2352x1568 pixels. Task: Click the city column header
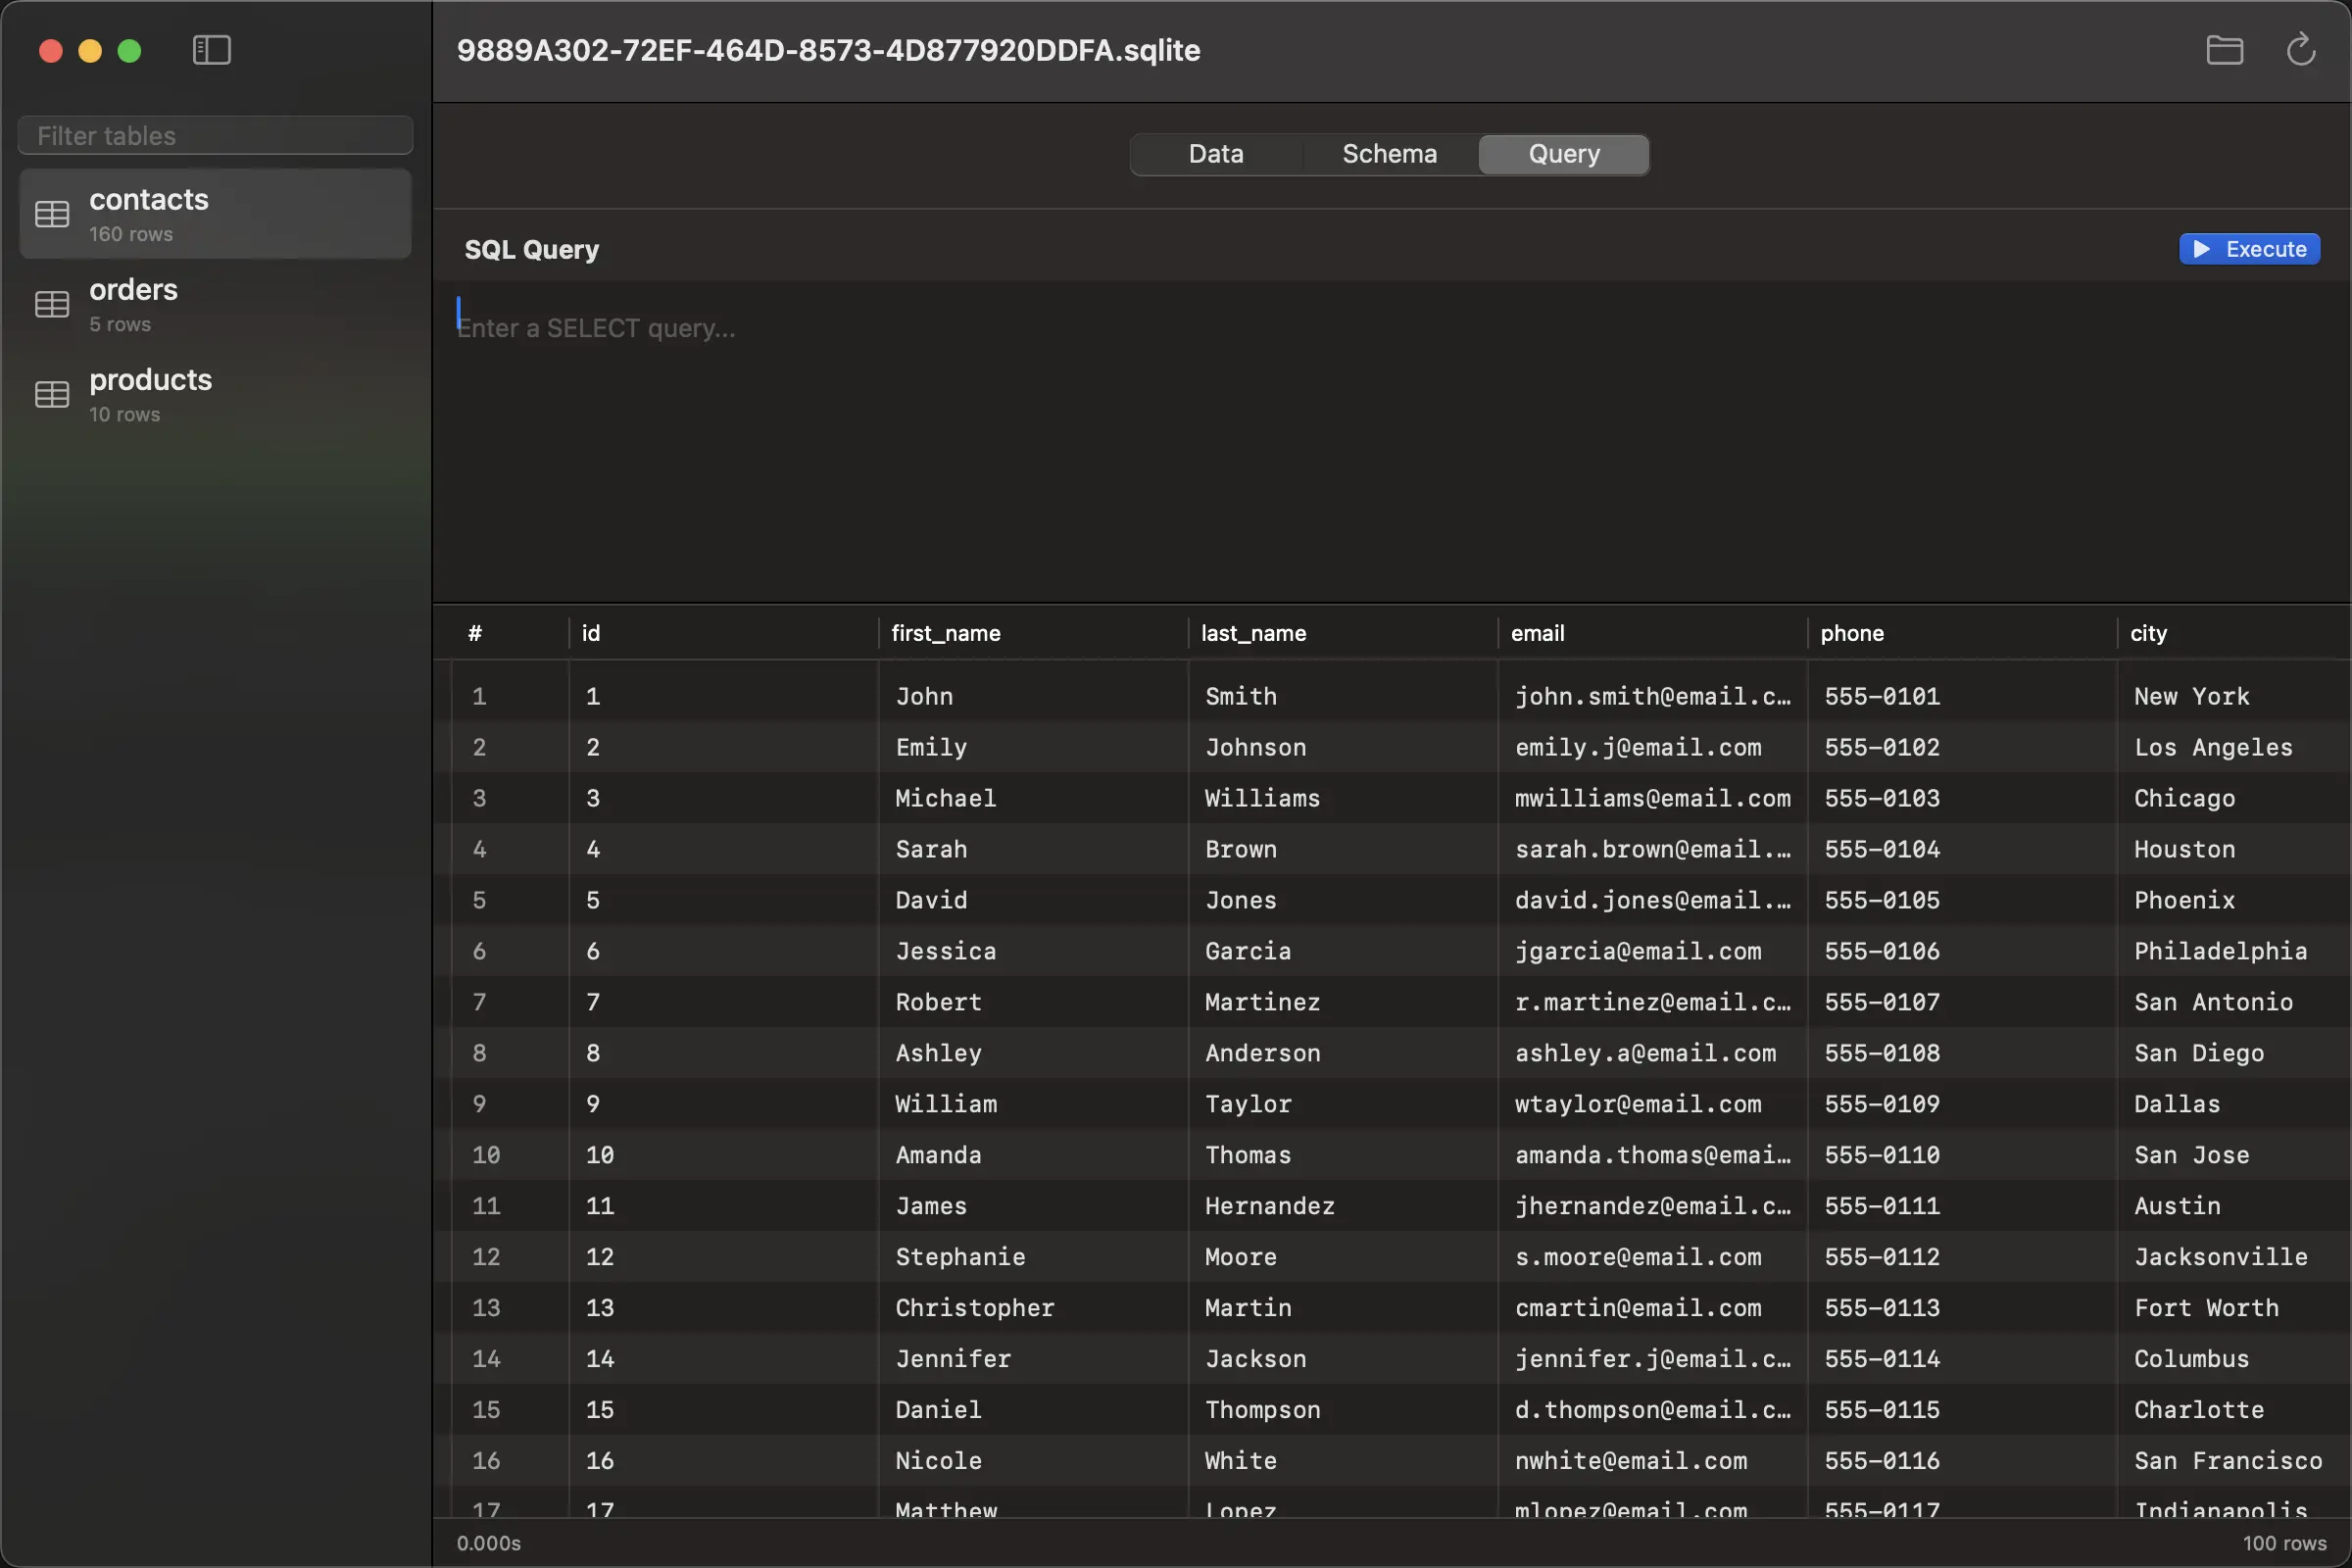[2148, 633]
